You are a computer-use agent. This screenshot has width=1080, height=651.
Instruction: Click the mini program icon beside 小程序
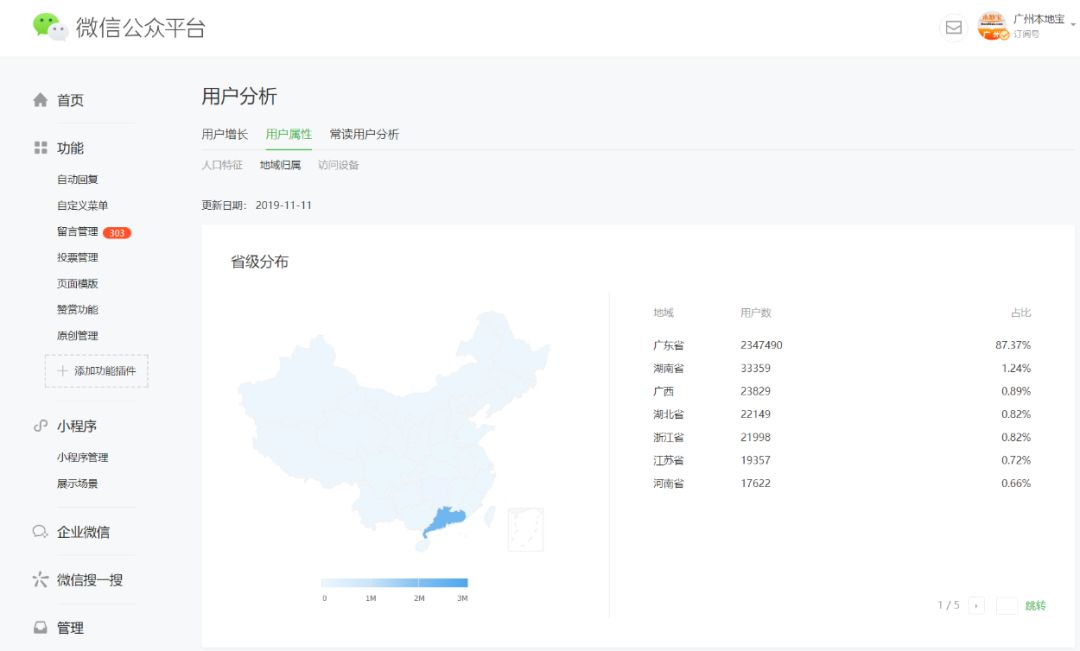click(x=41, y=426)
